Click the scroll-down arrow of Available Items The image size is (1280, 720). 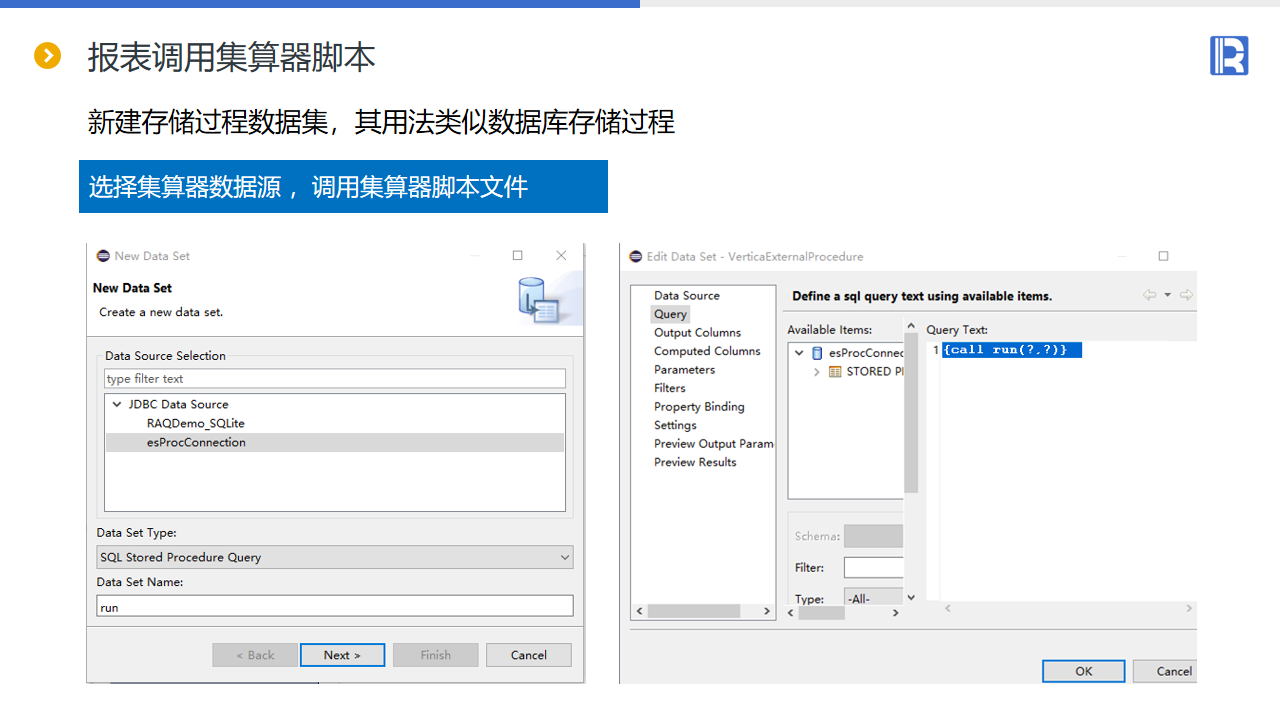(911, 597)
